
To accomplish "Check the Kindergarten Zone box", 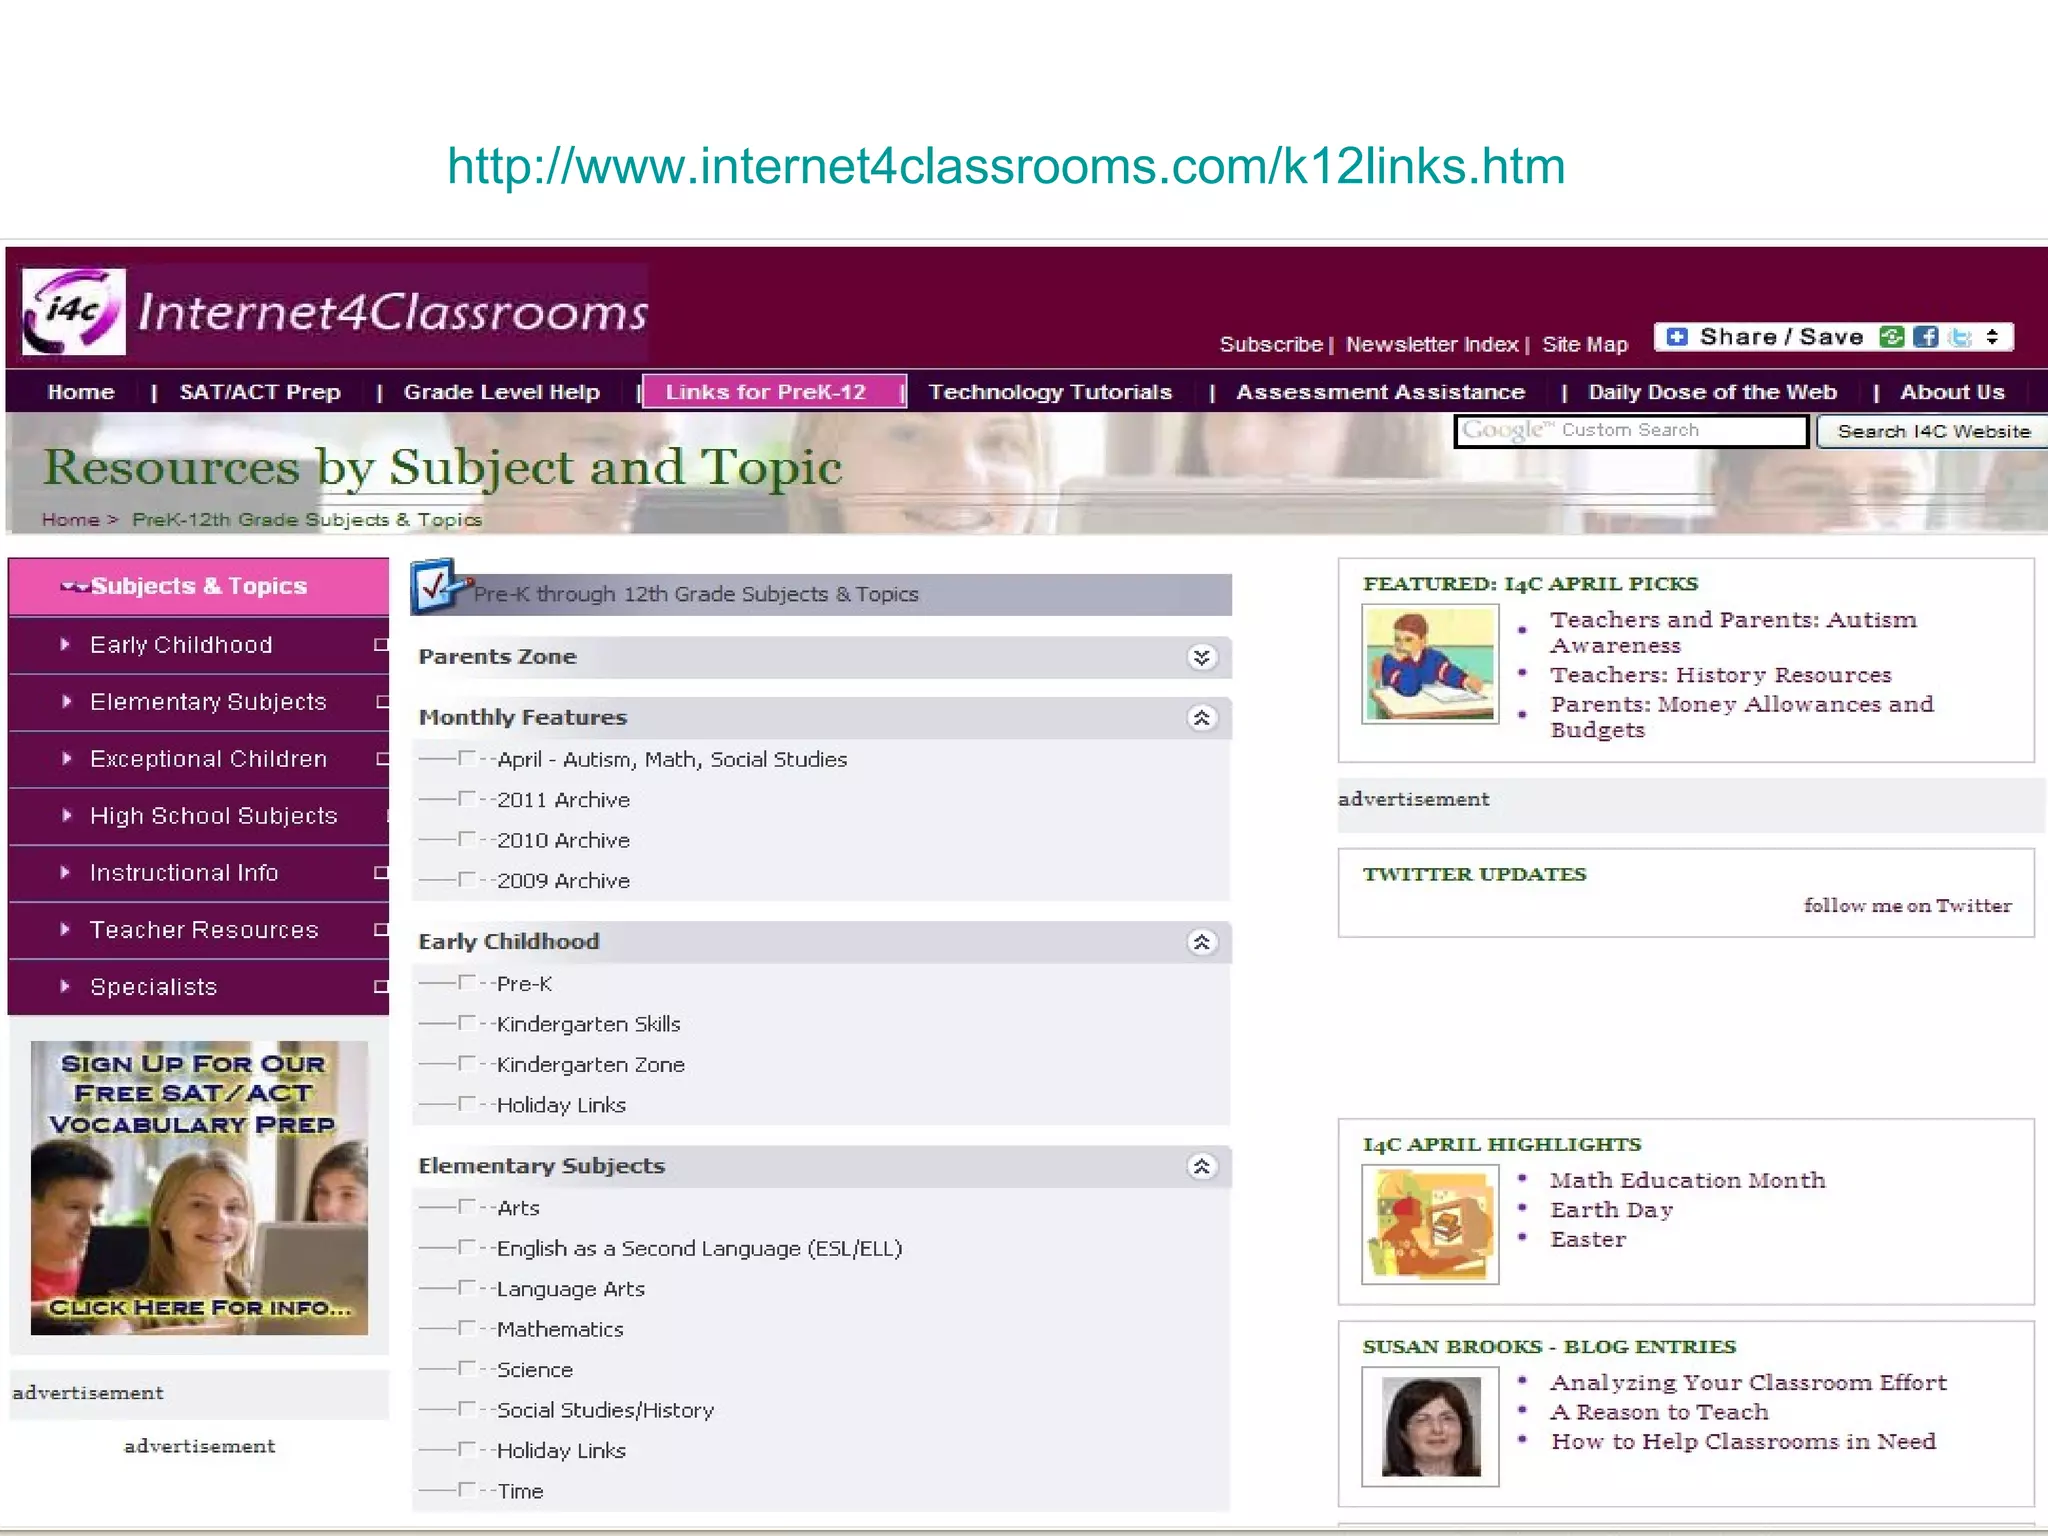I will (x=467, y=1064).
